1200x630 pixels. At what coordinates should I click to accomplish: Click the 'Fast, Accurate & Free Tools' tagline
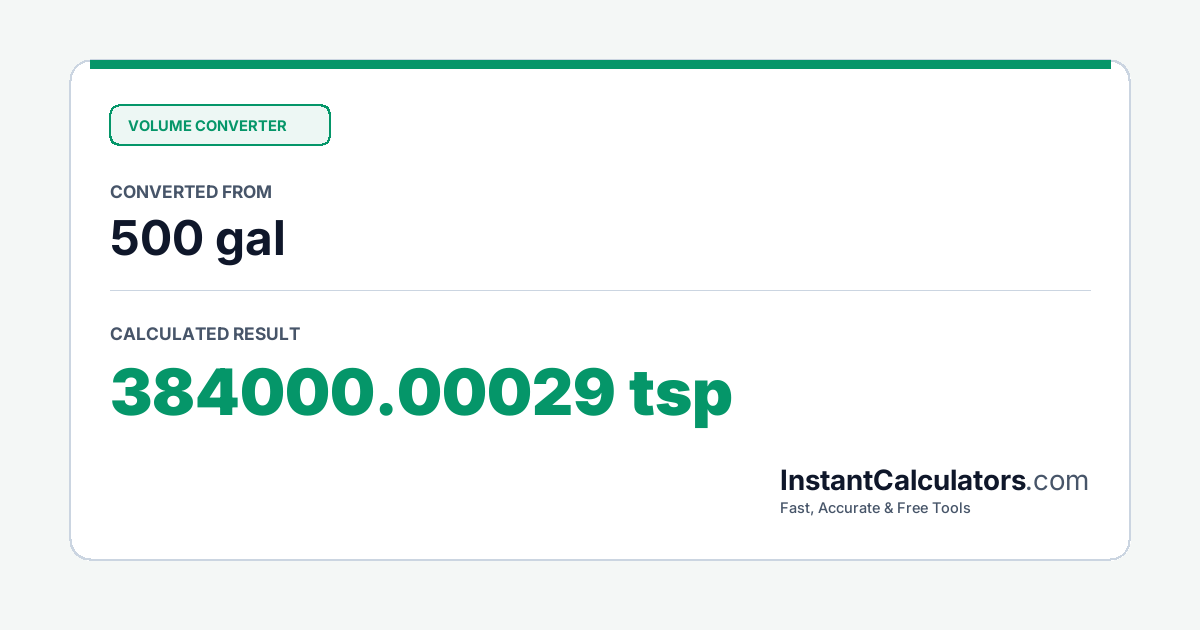click(x=875, y=508)
